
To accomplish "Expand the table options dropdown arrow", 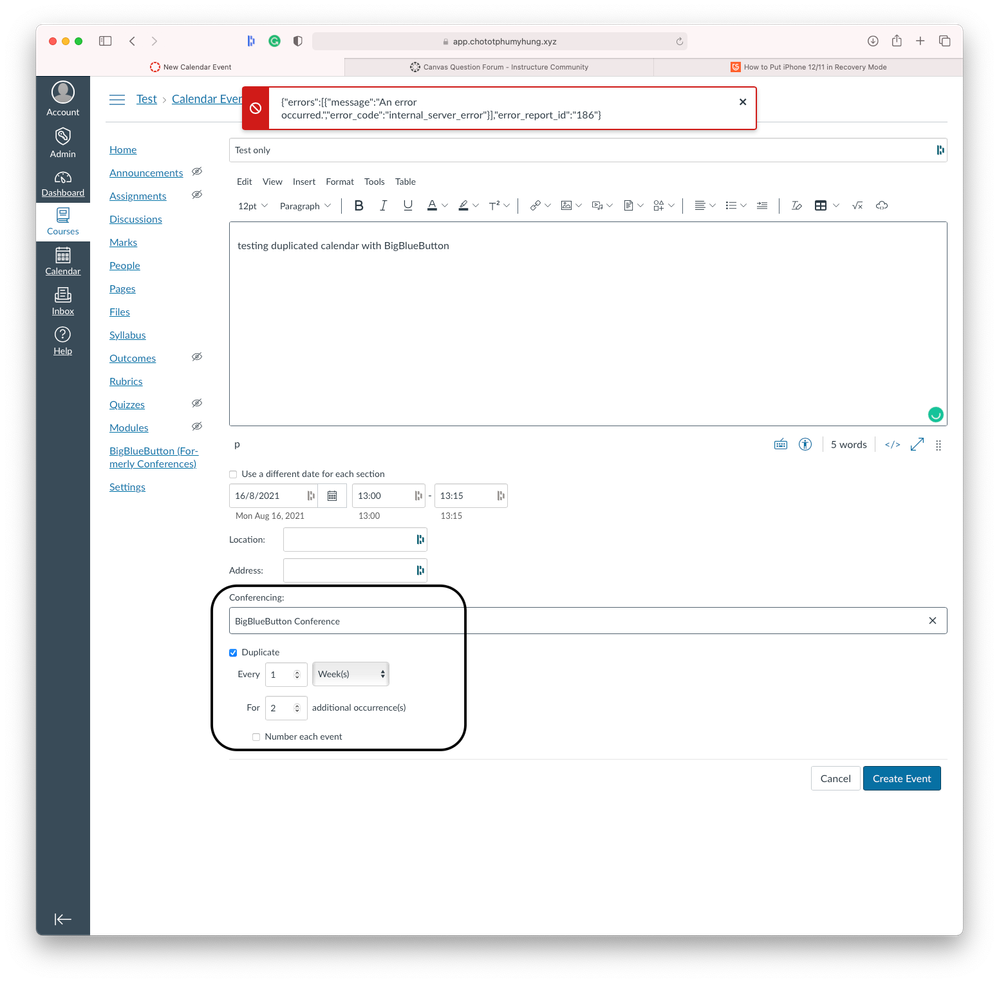I will pos(836,206).
